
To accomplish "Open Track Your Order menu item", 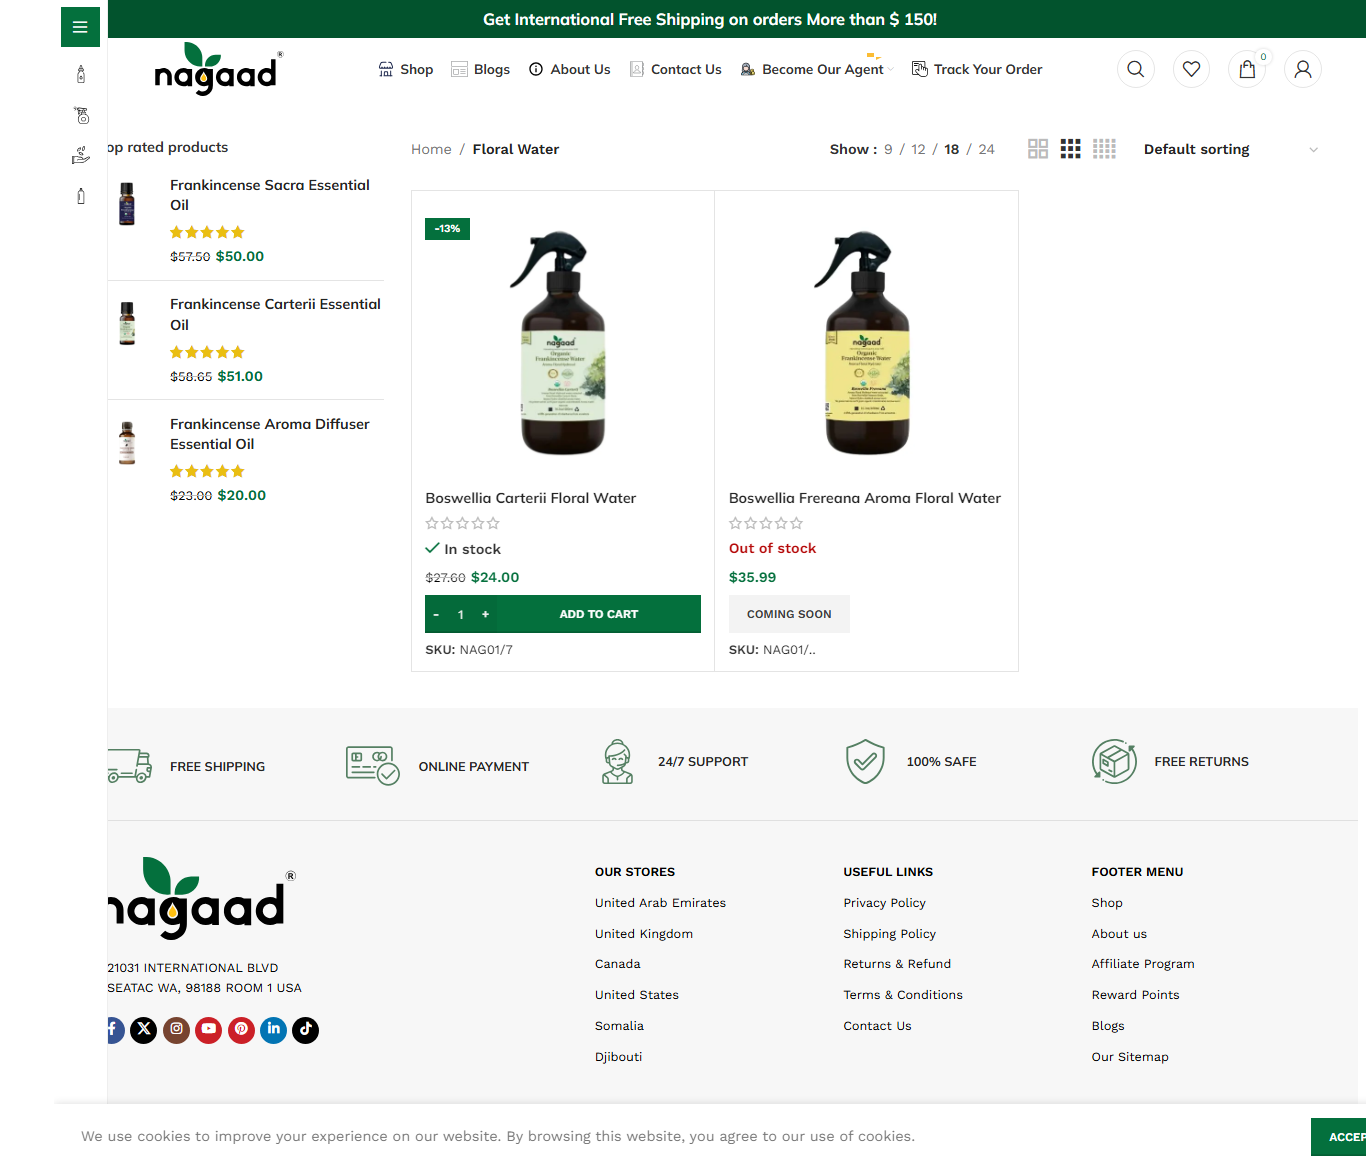I will pyautogui.click(x=977, y=69).
